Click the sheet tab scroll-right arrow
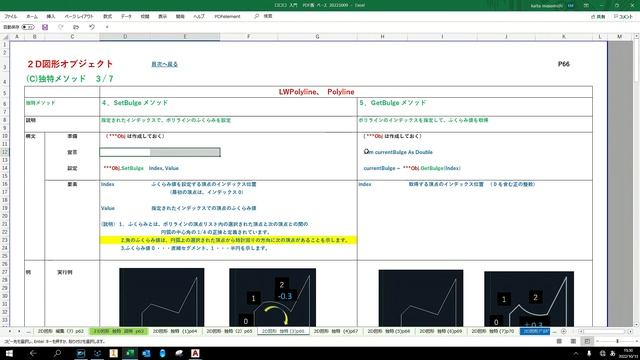 [19, 331]
